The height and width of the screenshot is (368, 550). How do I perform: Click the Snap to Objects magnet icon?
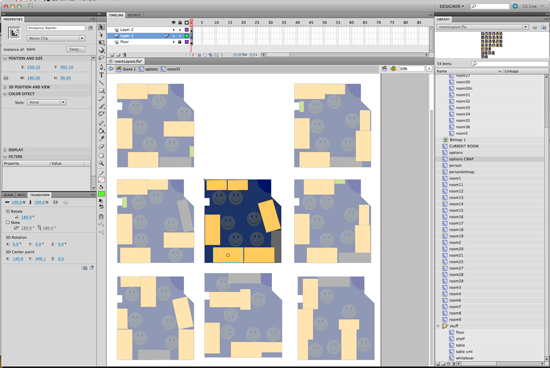tap(101, 216)
